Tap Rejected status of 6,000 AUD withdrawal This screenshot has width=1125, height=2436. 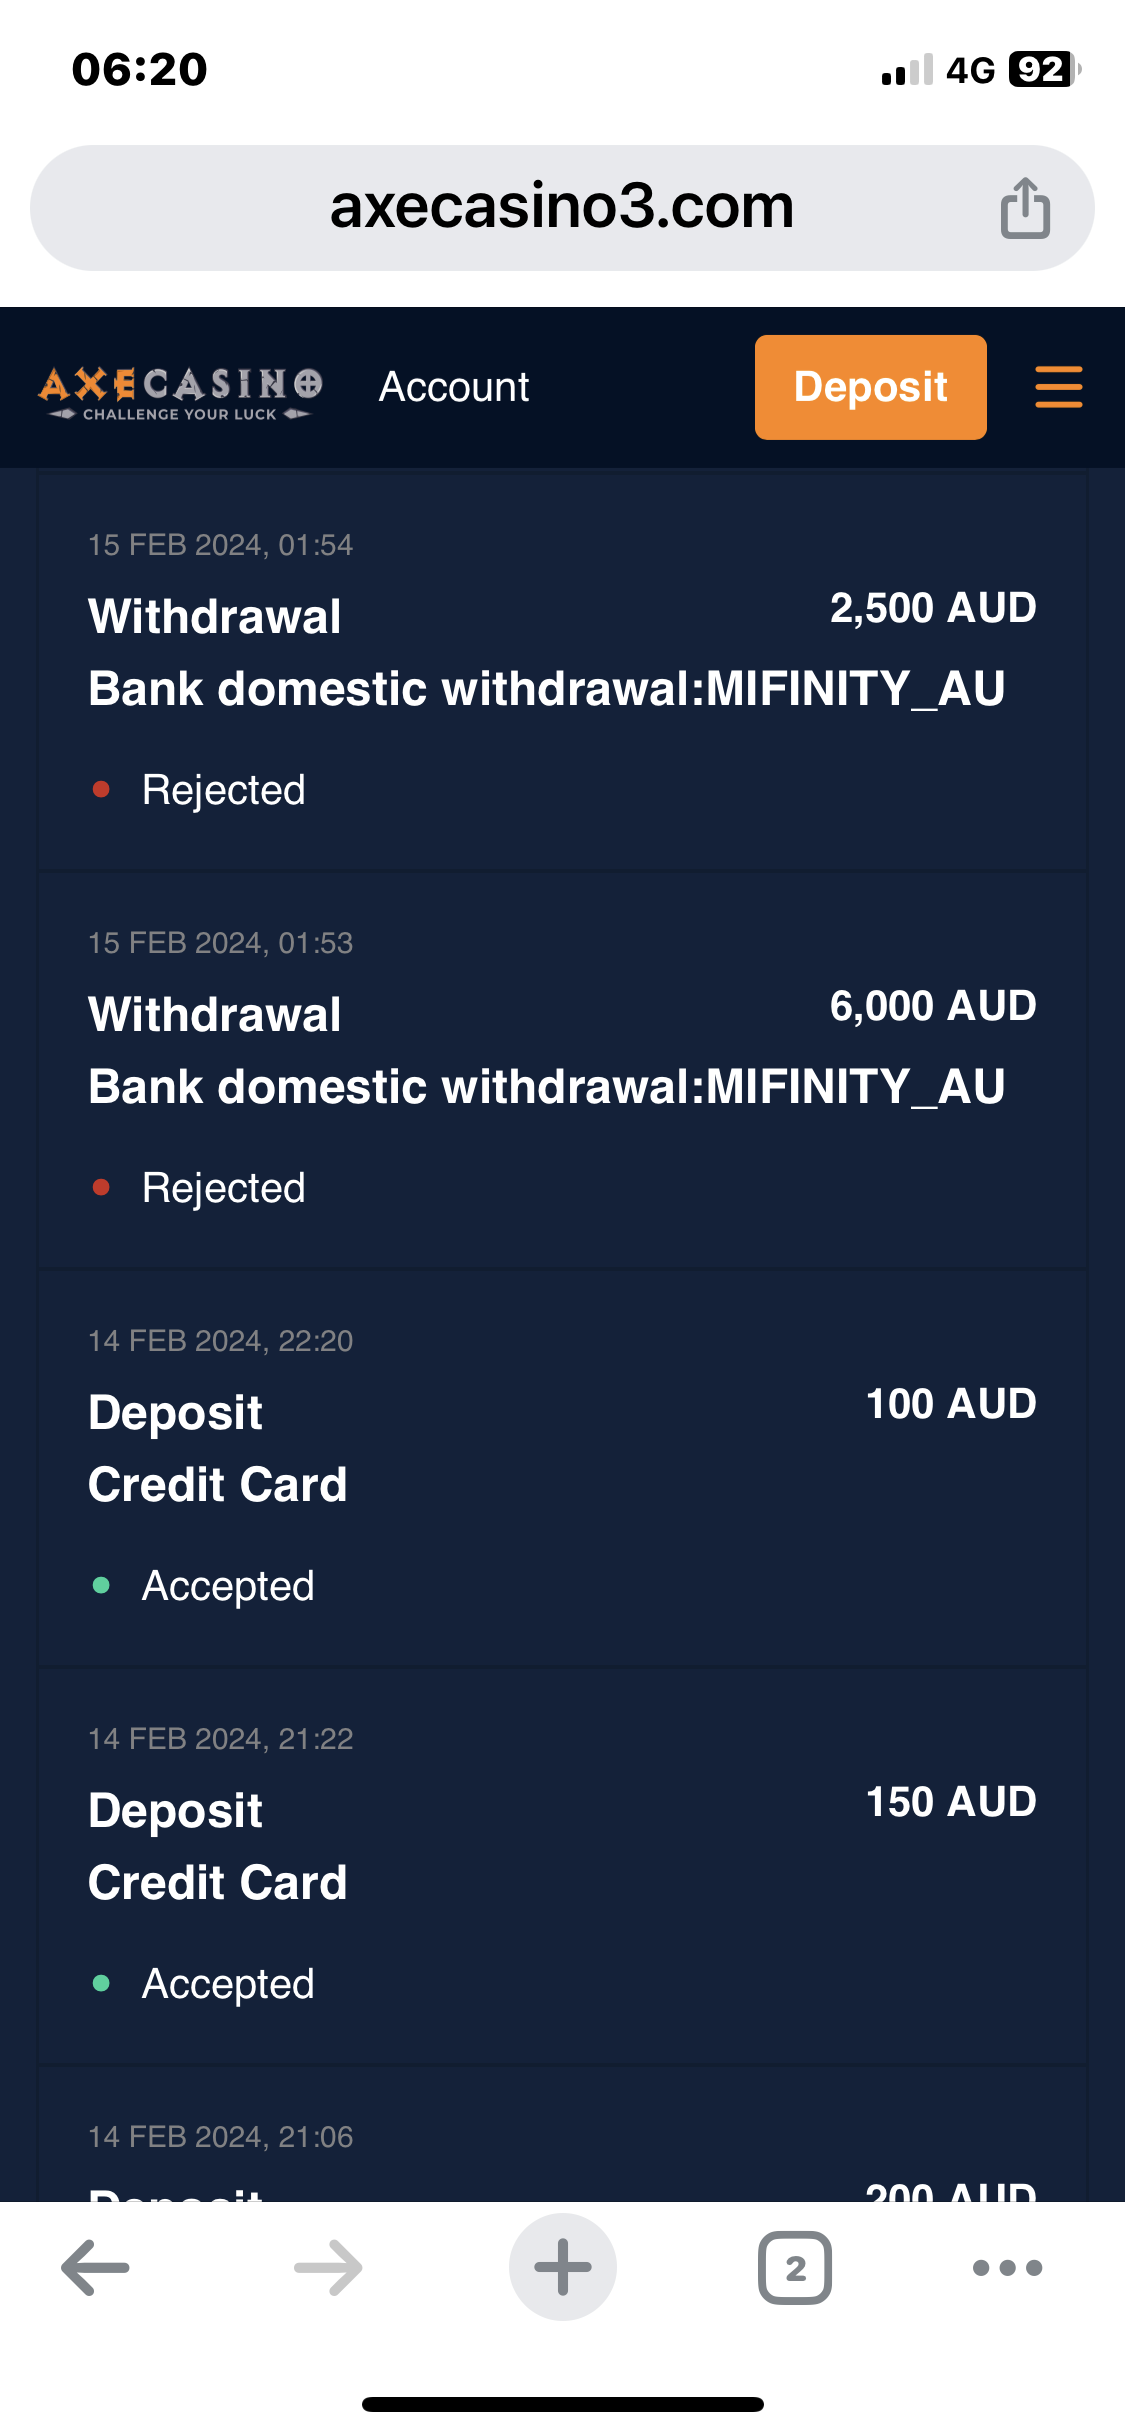point(223,1188)
